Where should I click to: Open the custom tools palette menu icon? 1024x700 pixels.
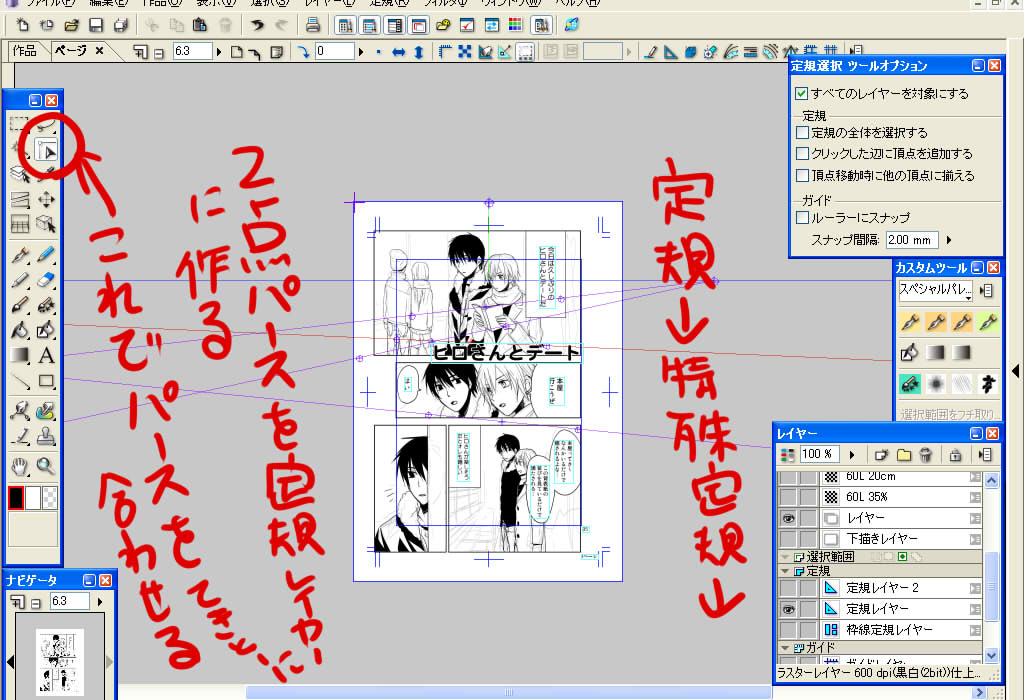coord(986,290)
